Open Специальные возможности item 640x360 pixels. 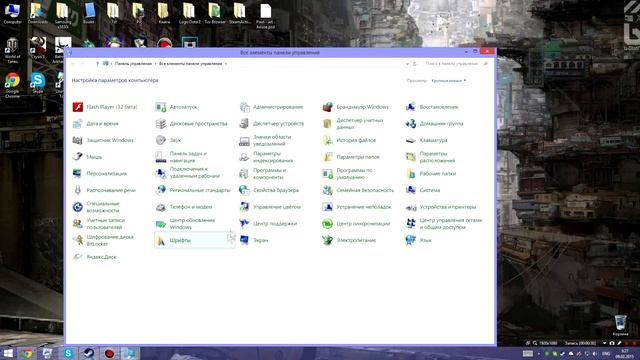coord(96,207)
